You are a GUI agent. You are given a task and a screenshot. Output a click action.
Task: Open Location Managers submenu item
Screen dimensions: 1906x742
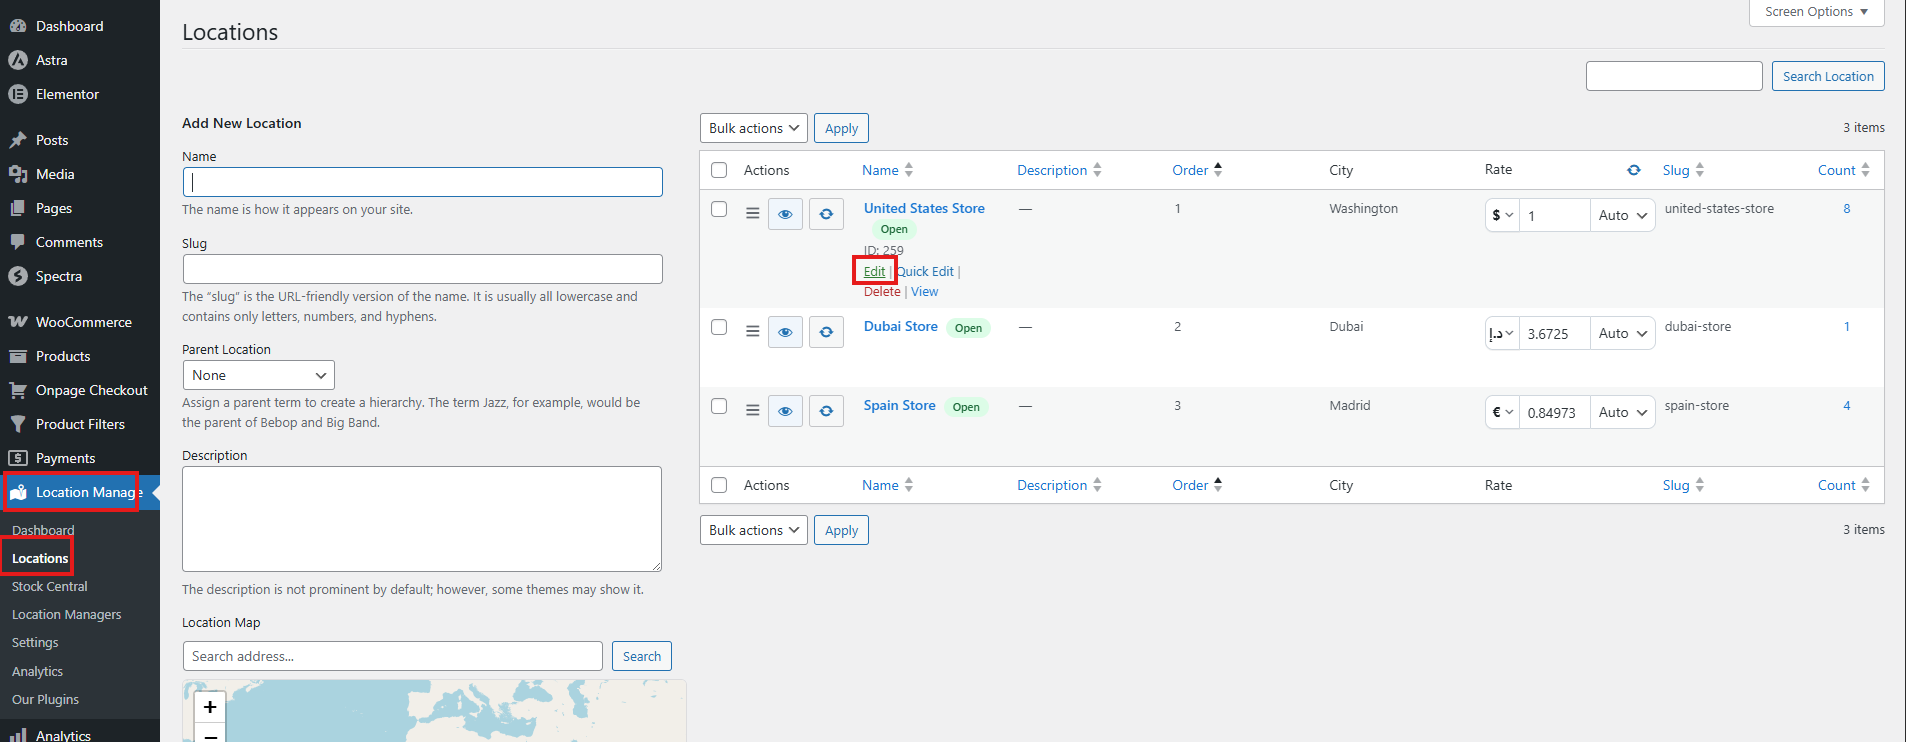tap(67, 614)
